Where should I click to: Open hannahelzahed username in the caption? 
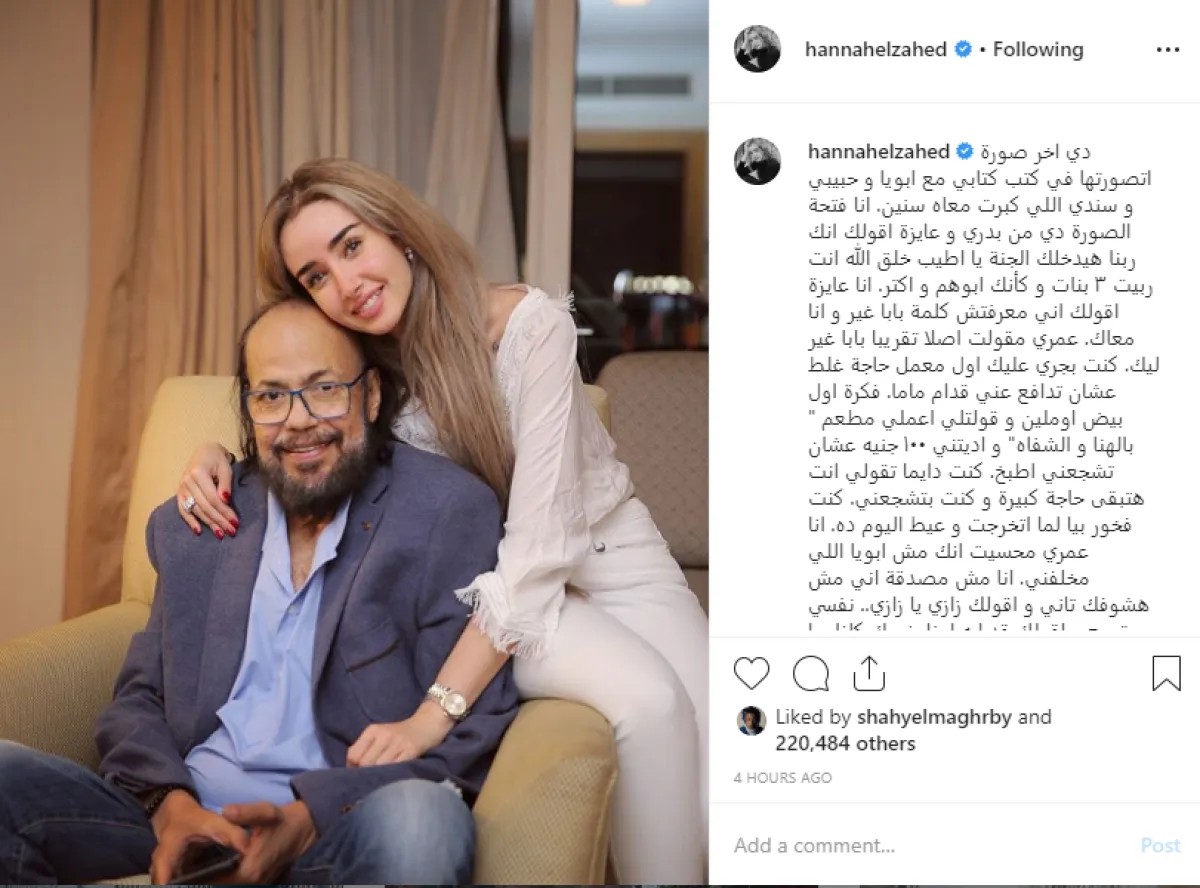pos(878,152)
